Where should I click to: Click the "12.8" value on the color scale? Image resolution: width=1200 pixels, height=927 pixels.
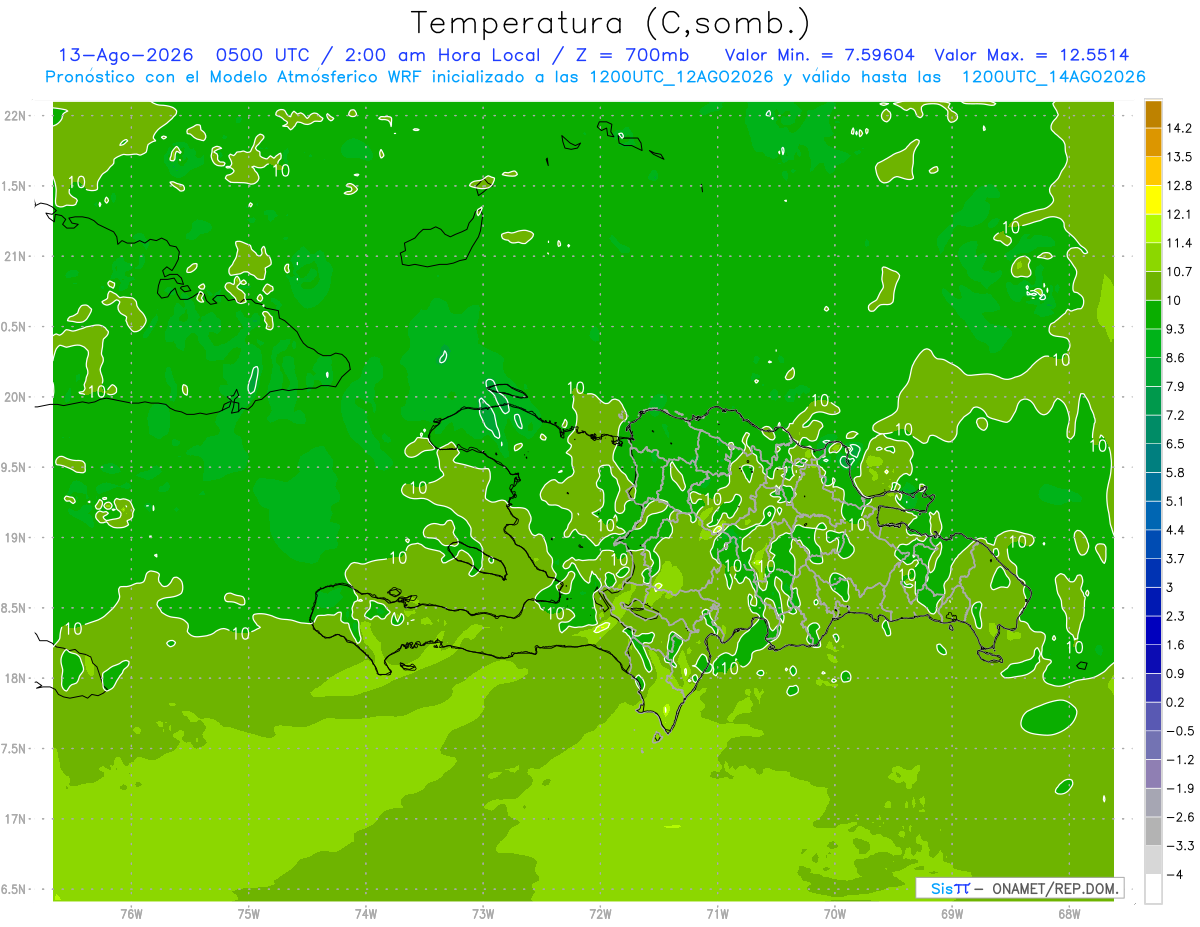coord(1179,185)
